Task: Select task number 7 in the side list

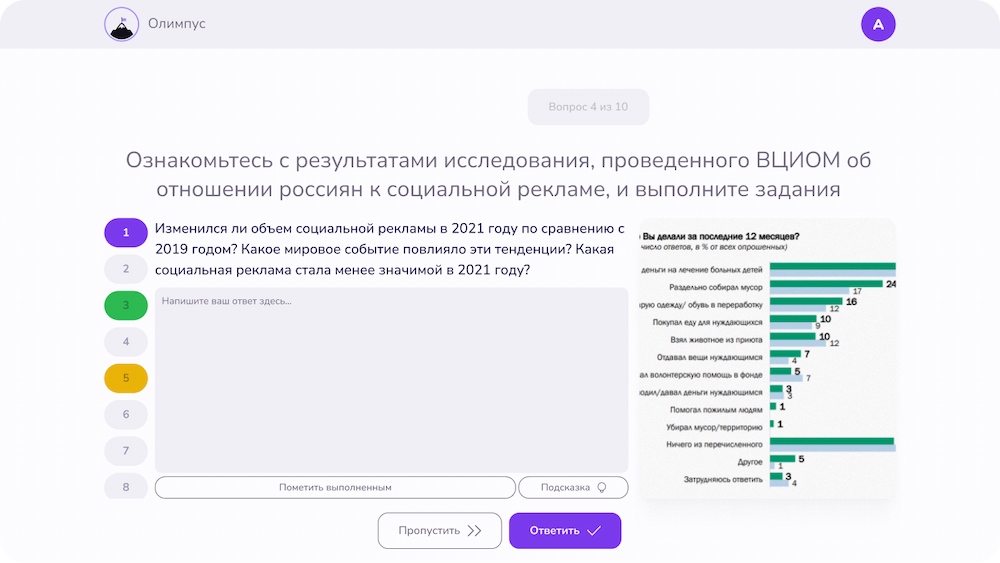Action: click(x=126, y=451)
